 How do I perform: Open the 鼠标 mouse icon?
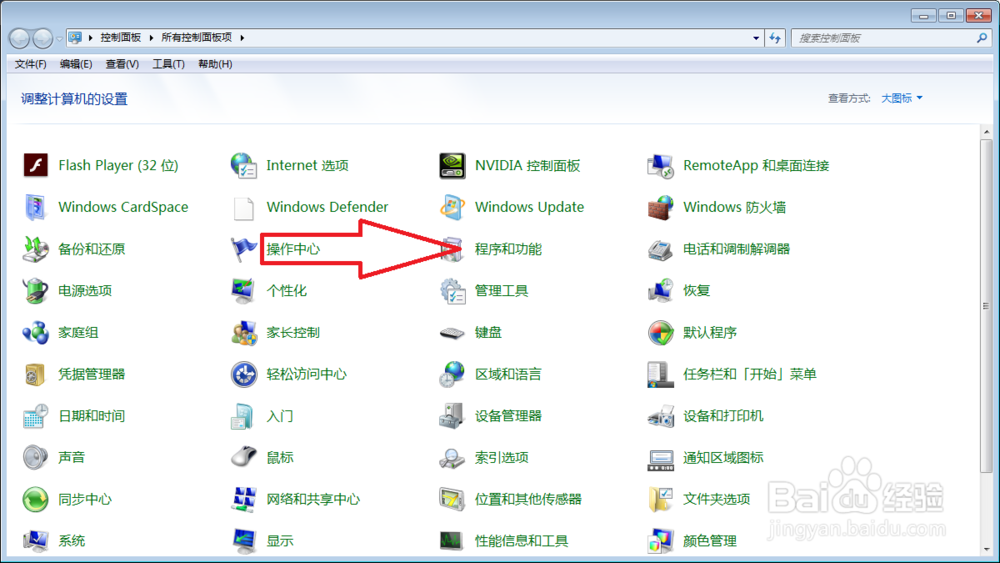244,458
